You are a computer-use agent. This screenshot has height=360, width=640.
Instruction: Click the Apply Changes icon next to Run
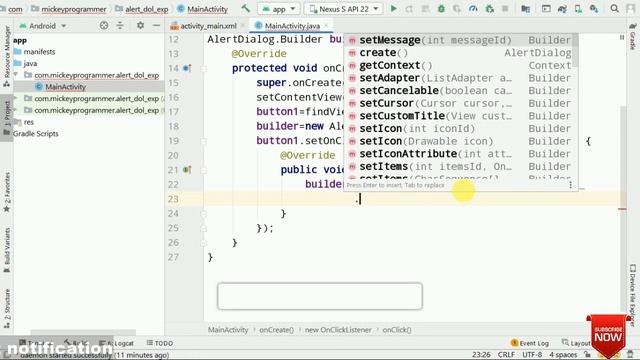coord(409,9)
